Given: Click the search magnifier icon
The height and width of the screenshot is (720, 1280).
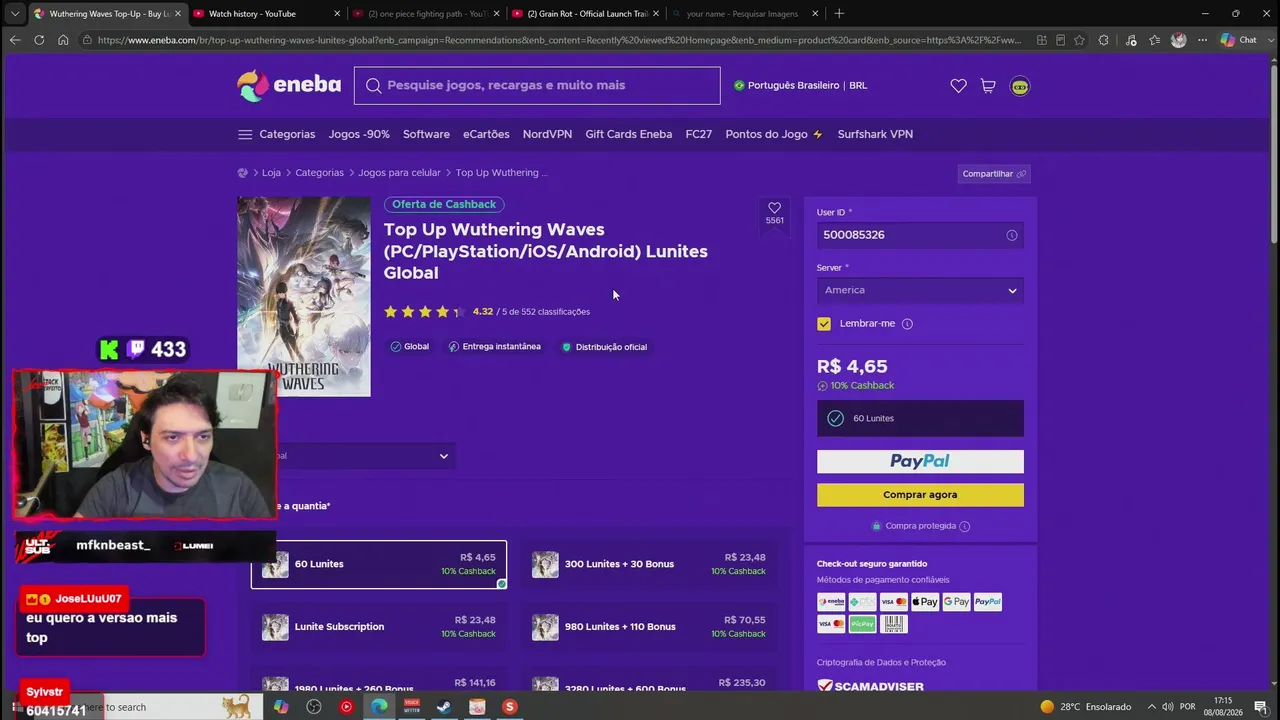Looking at the screenshot, I should click(374, 86).
